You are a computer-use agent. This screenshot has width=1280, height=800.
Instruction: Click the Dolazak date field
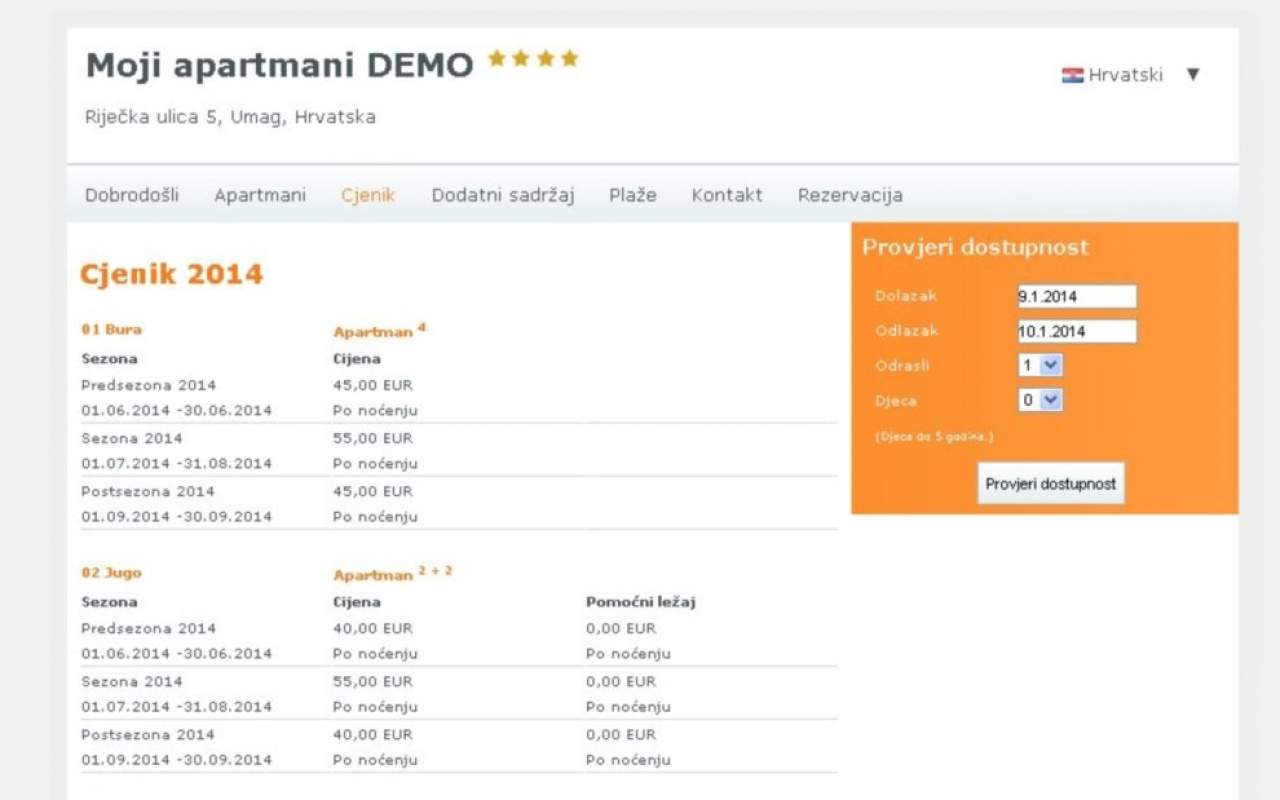1077,296
